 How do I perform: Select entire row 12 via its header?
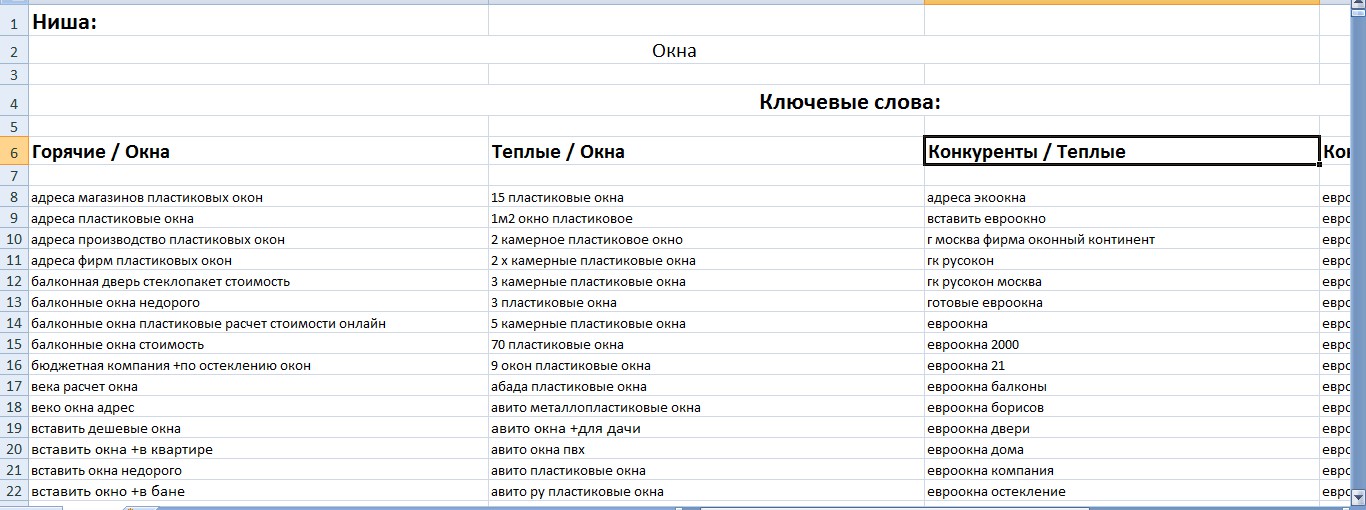[x=14, y=281]
